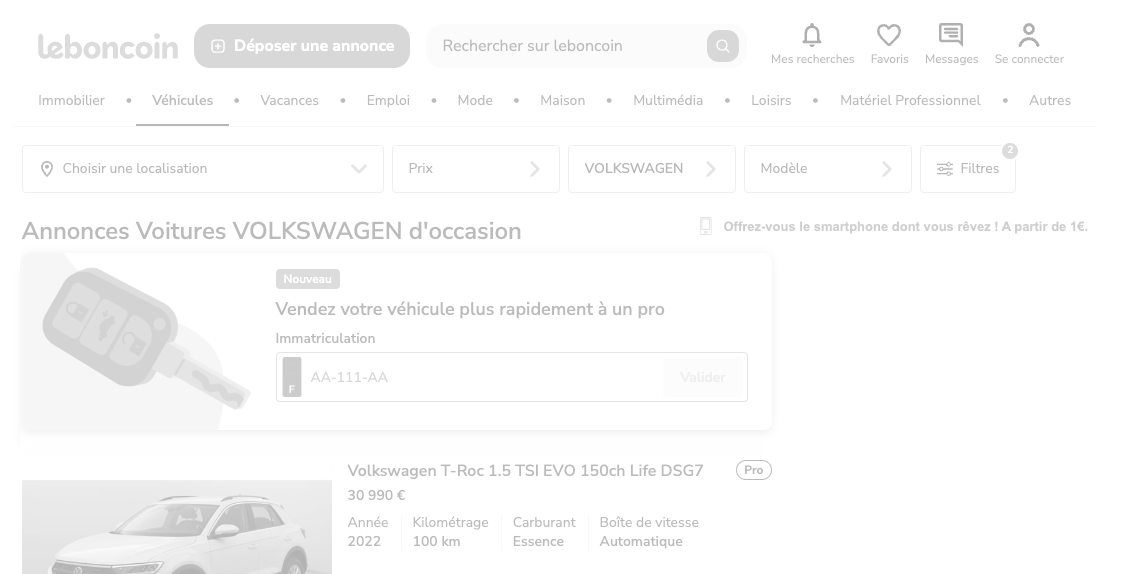Image resolution: width=1140 pixels, height=574 pixels.
Task: Open the VOLKSWAGEN brand filter
Action: click(652, 169)
